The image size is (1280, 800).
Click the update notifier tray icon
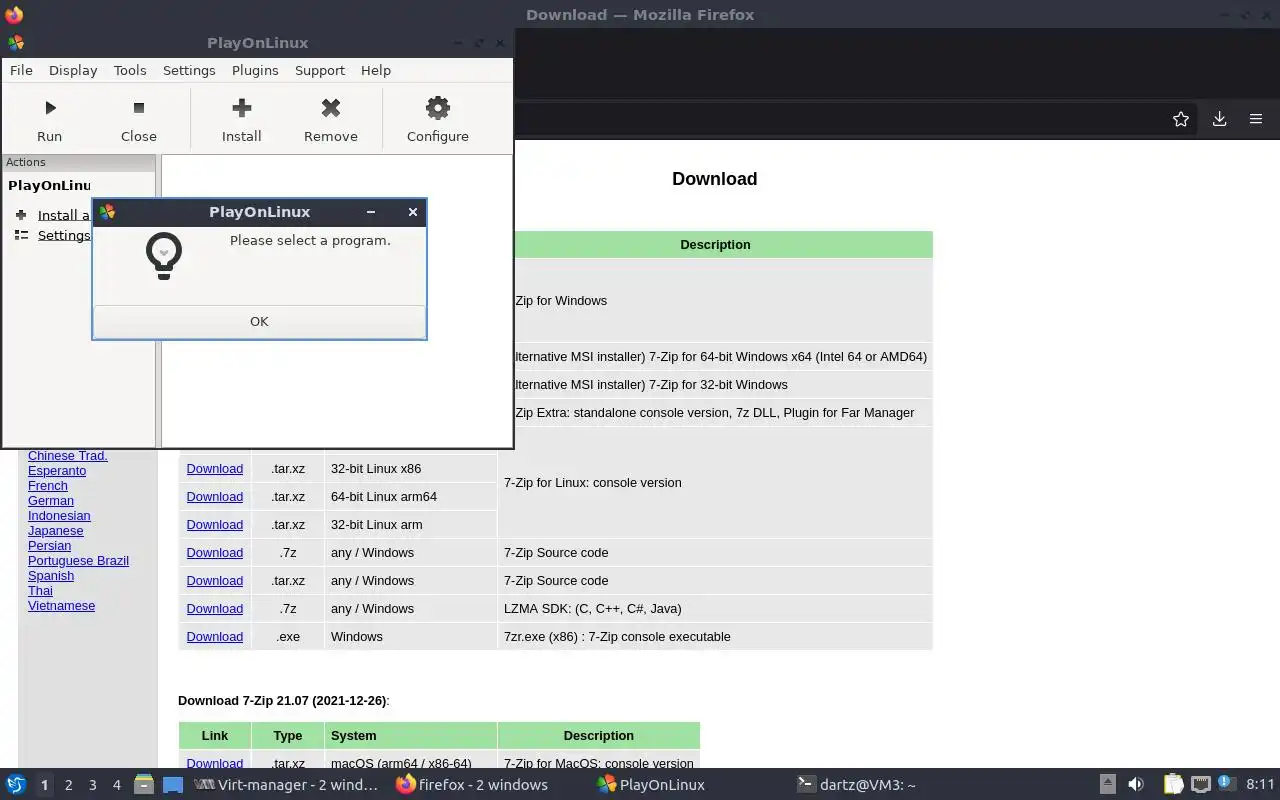pos(1224,784)
